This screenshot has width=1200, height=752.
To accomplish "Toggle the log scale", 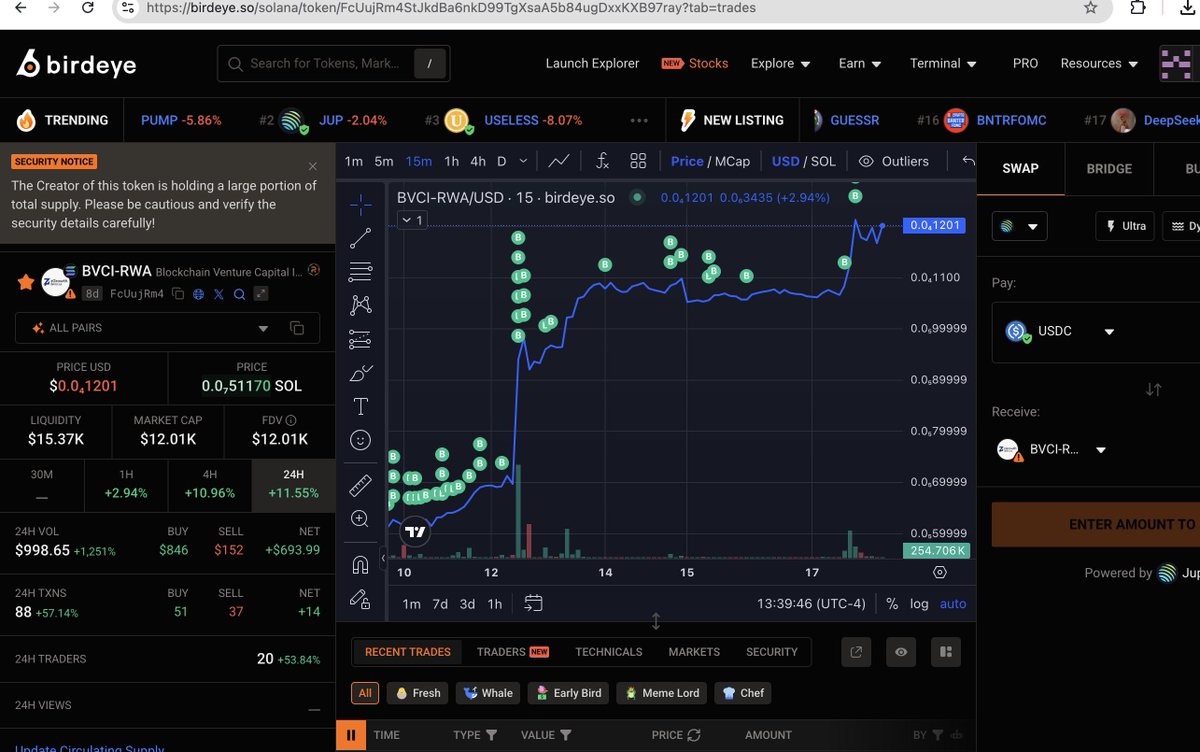I will click(x=919, y=603).
